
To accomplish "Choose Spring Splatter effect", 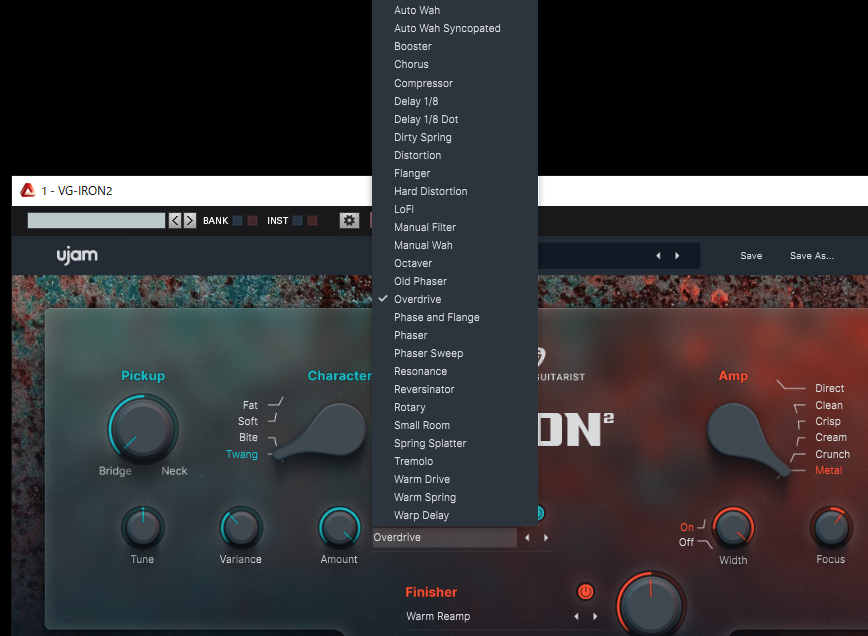I will pos(454,443).
